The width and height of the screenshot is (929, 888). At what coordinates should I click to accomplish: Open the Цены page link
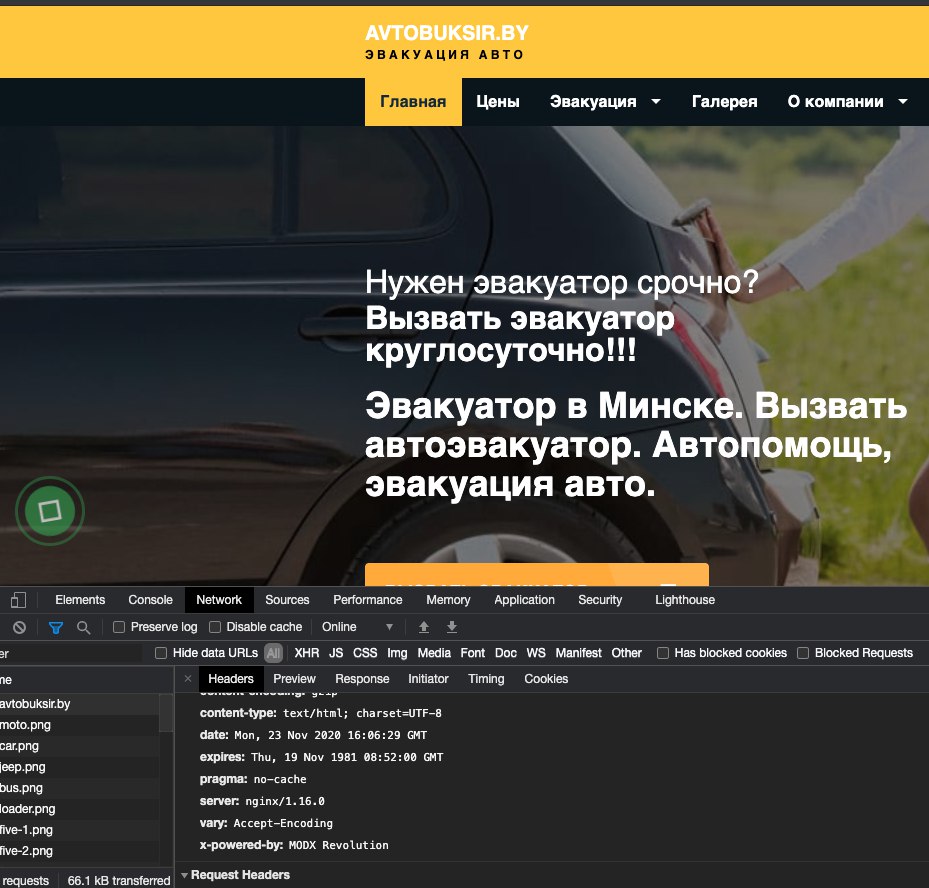(x=497, y=102)
